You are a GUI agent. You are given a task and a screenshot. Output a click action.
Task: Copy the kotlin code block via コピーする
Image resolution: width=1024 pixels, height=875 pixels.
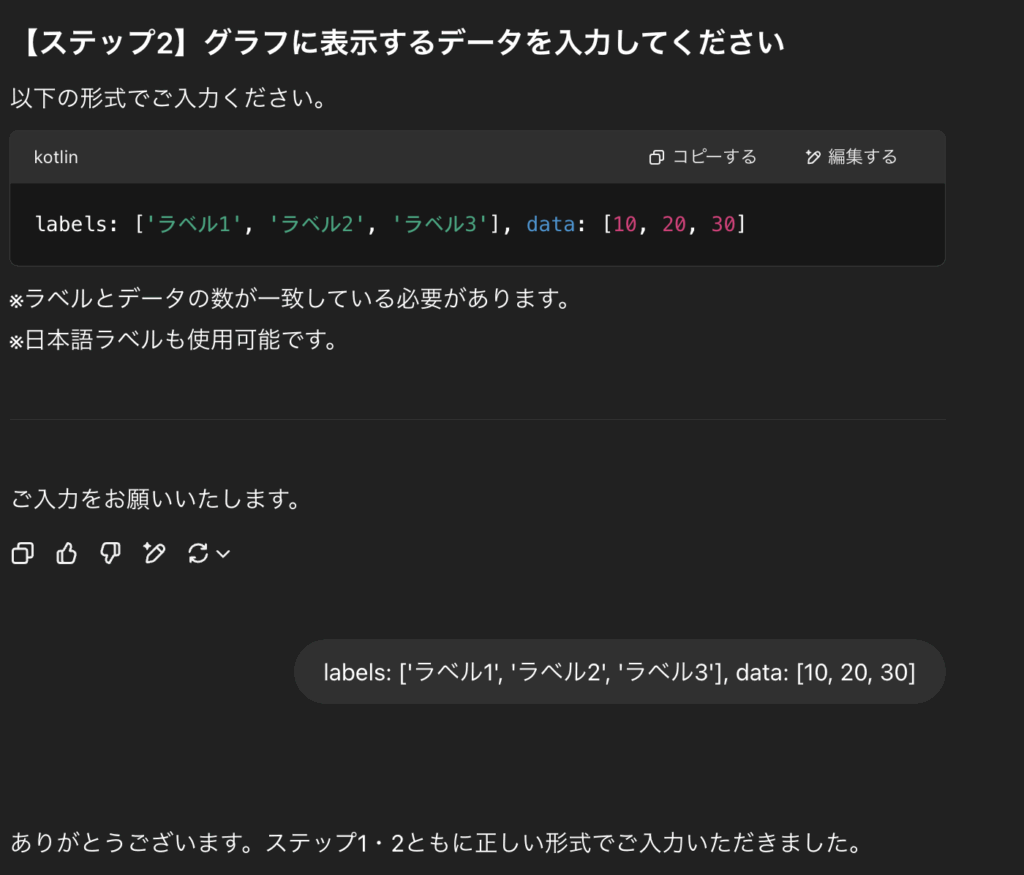click(x=703, y=157)
